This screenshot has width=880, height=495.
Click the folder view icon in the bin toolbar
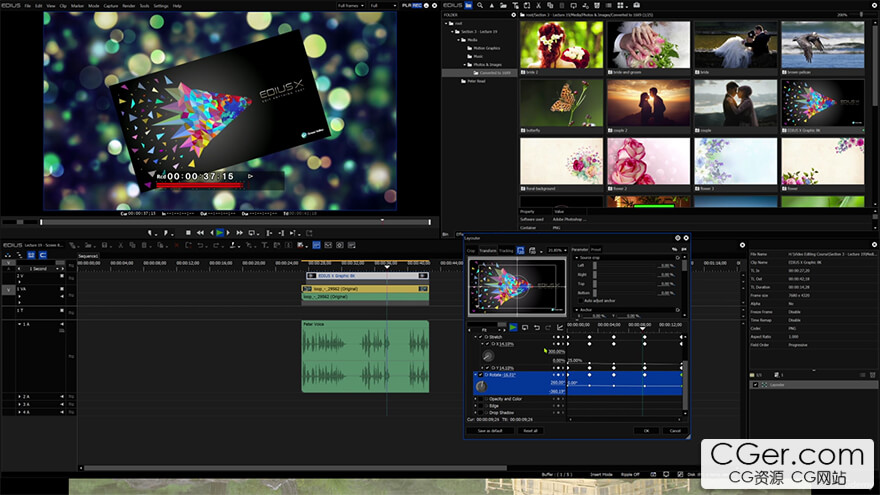point(468,6)
